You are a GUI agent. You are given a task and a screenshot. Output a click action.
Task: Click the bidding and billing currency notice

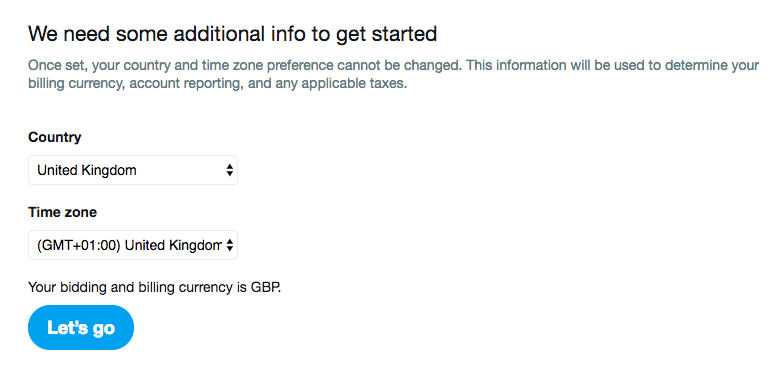click(155, 288)
